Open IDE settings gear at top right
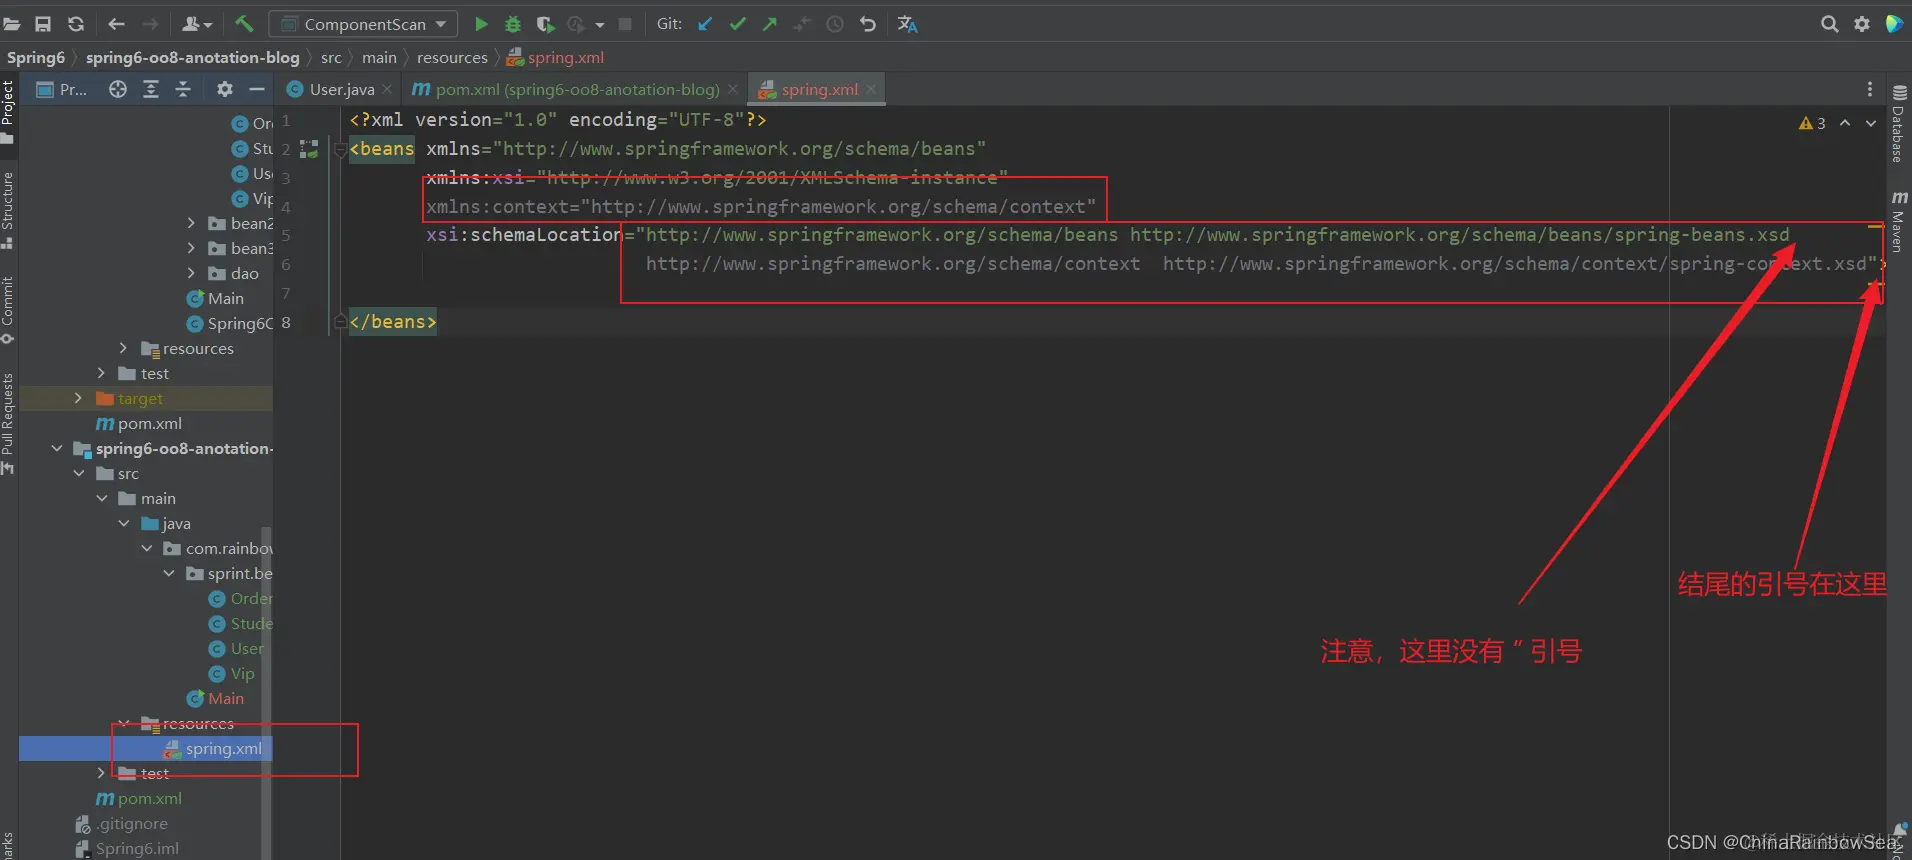 pos(1861,24)
